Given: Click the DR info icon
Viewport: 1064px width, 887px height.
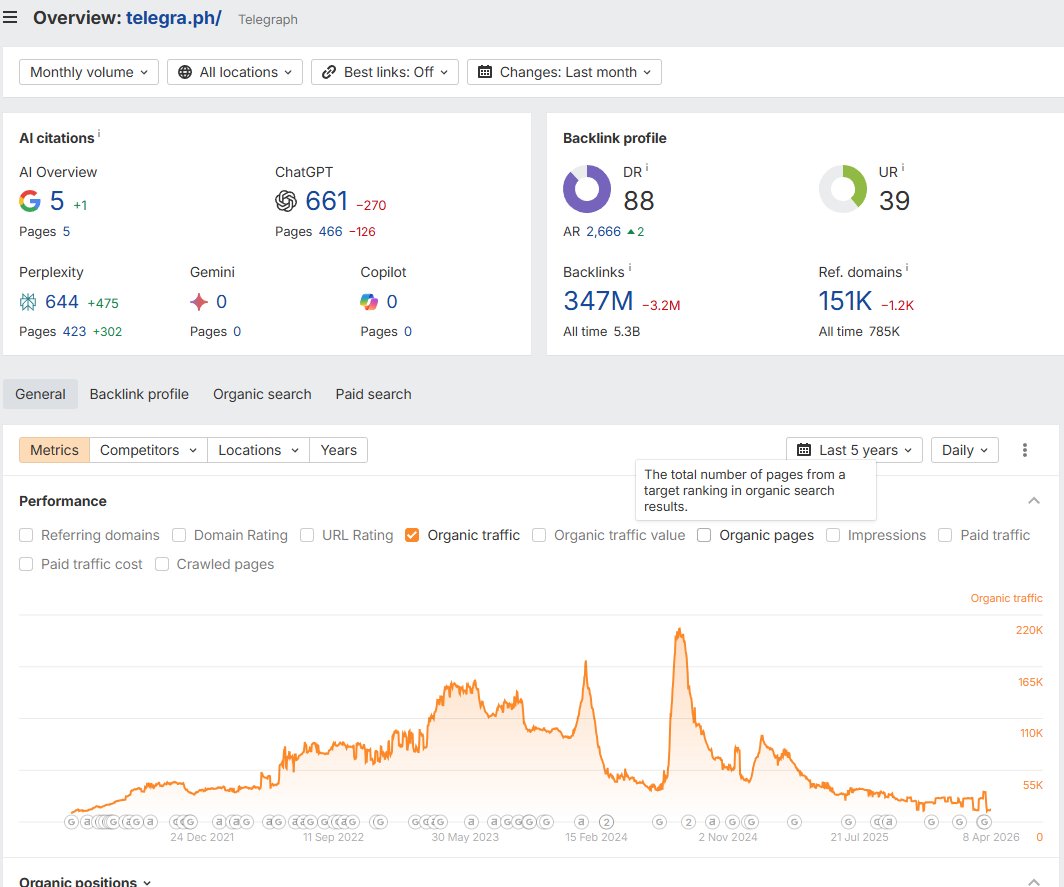Looking at the screenshot, I should coord(647,168).
